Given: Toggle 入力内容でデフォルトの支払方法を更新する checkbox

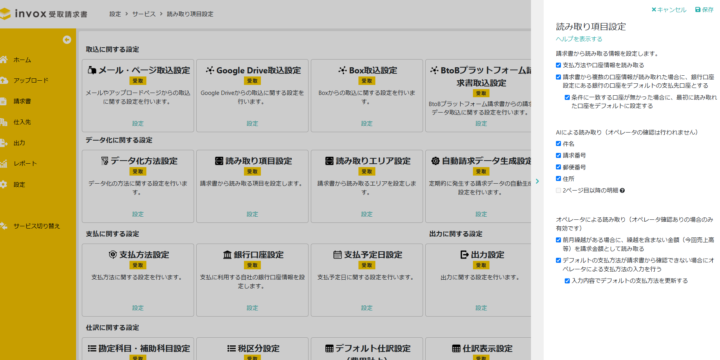Looking at the screenshot, I should coord(567,281).
